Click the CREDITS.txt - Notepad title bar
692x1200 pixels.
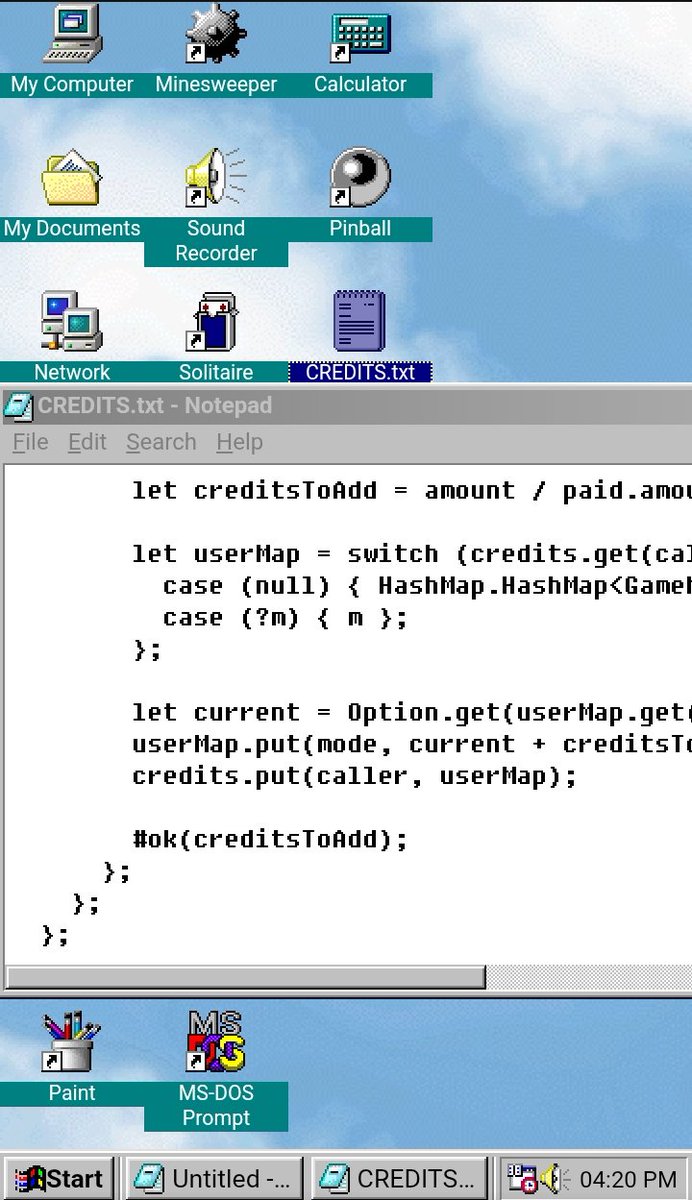click(x=346, y=406)
